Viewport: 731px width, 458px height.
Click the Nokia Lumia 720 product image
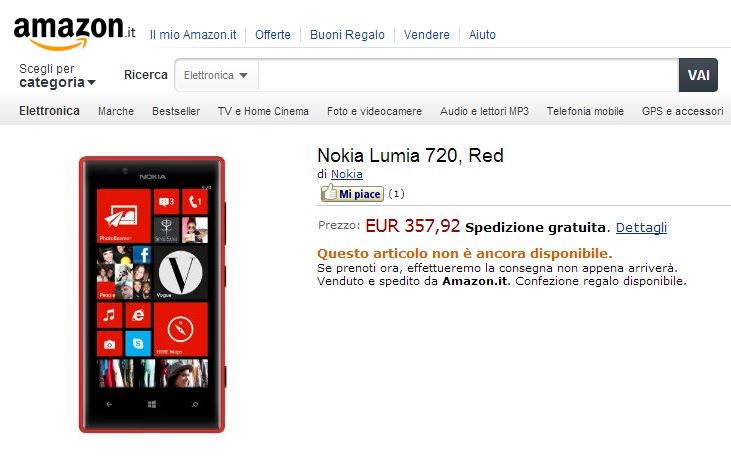click(152, 295)
